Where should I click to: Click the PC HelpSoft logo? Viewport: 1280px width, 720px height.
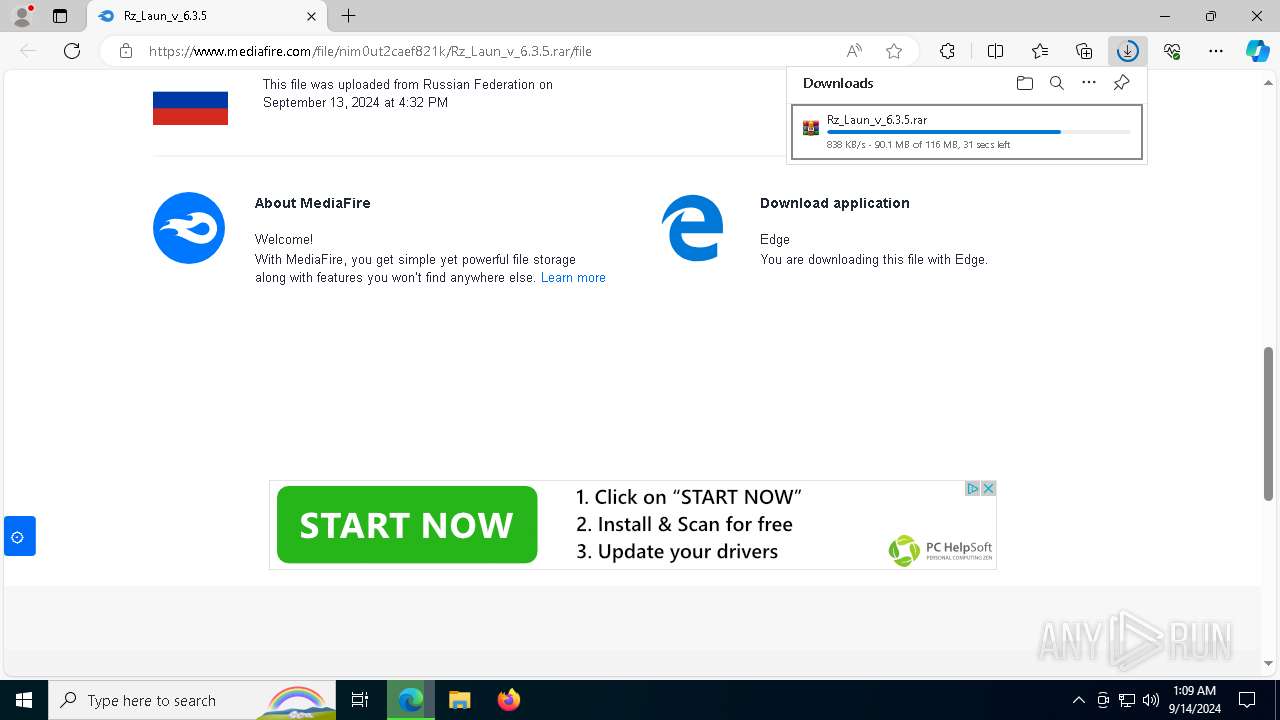click(x=940, y=550)
